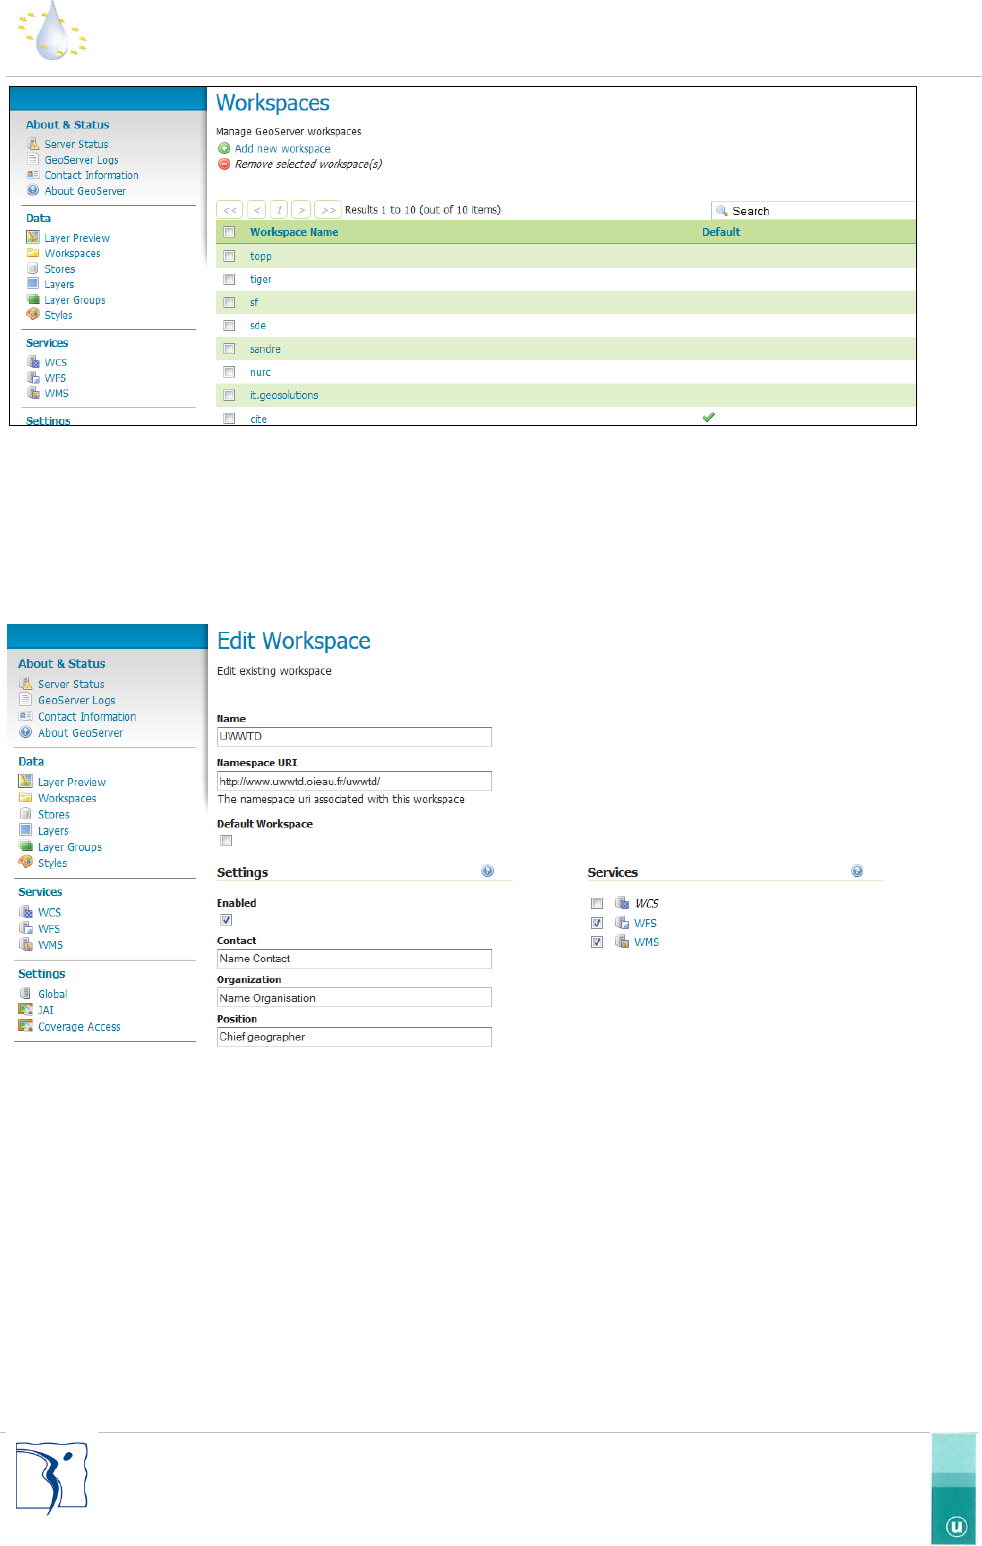Click the magnifier icon in the Search box
982x1546 pixels.
click(722, 211)
